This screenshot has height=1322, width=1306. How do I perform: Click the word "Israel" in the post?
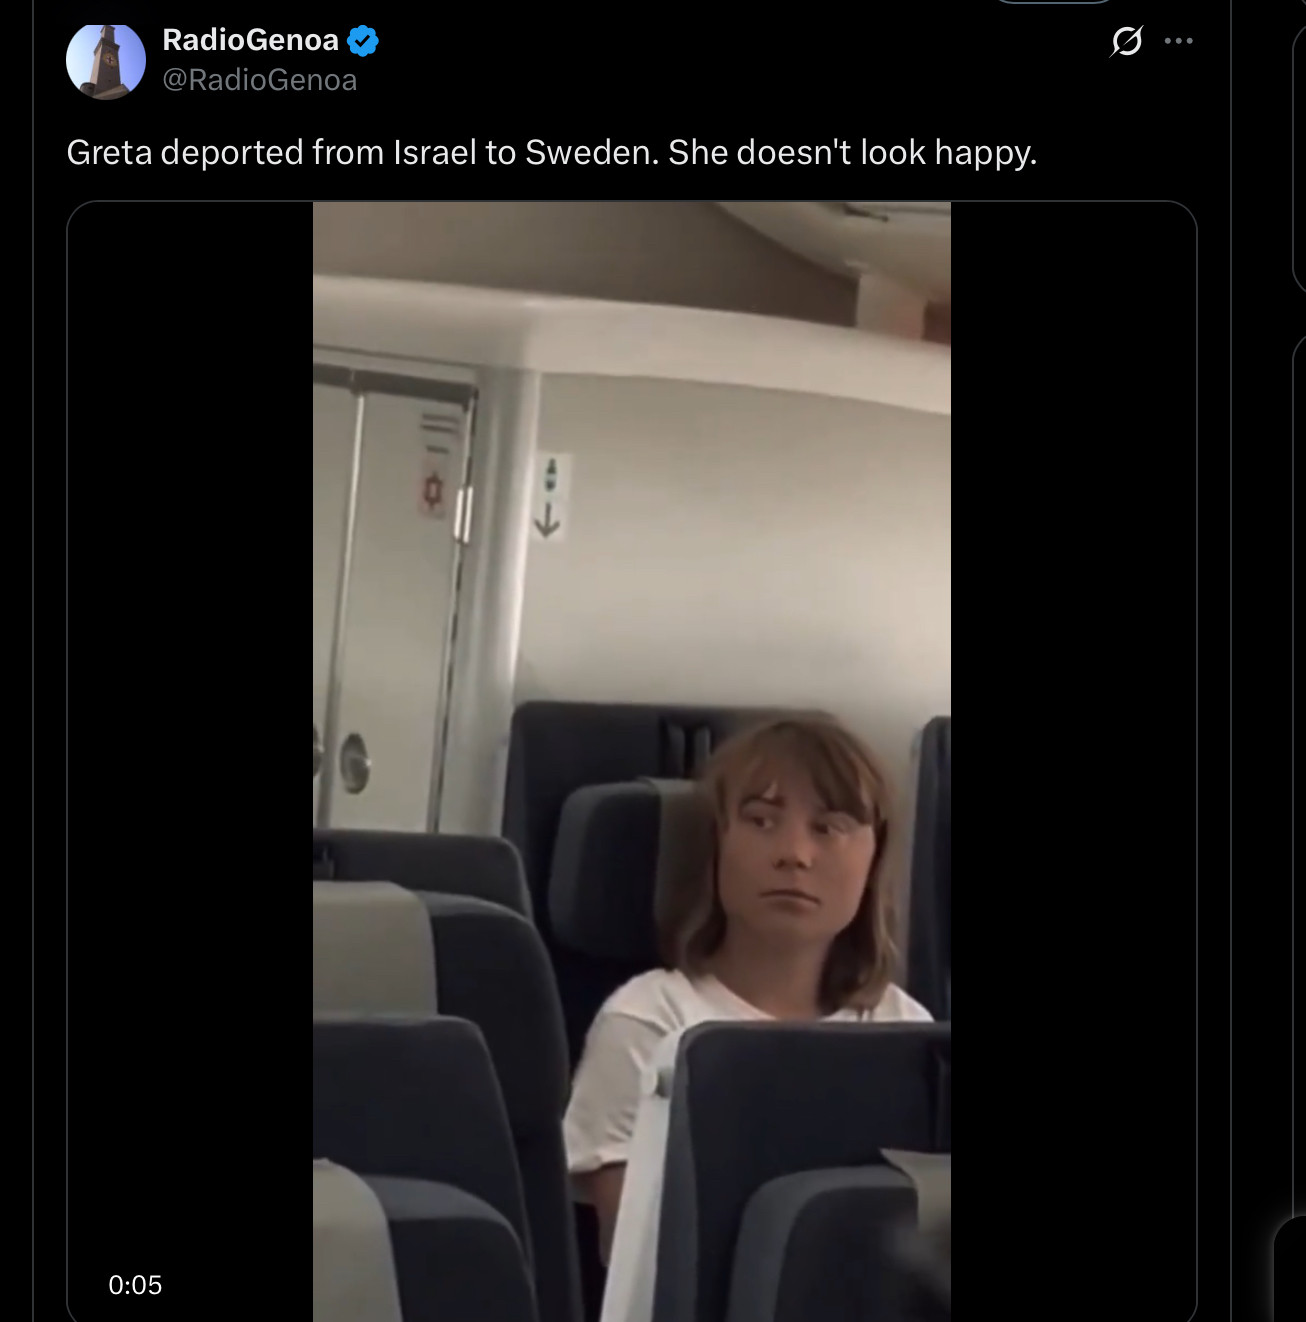[435, 152]
